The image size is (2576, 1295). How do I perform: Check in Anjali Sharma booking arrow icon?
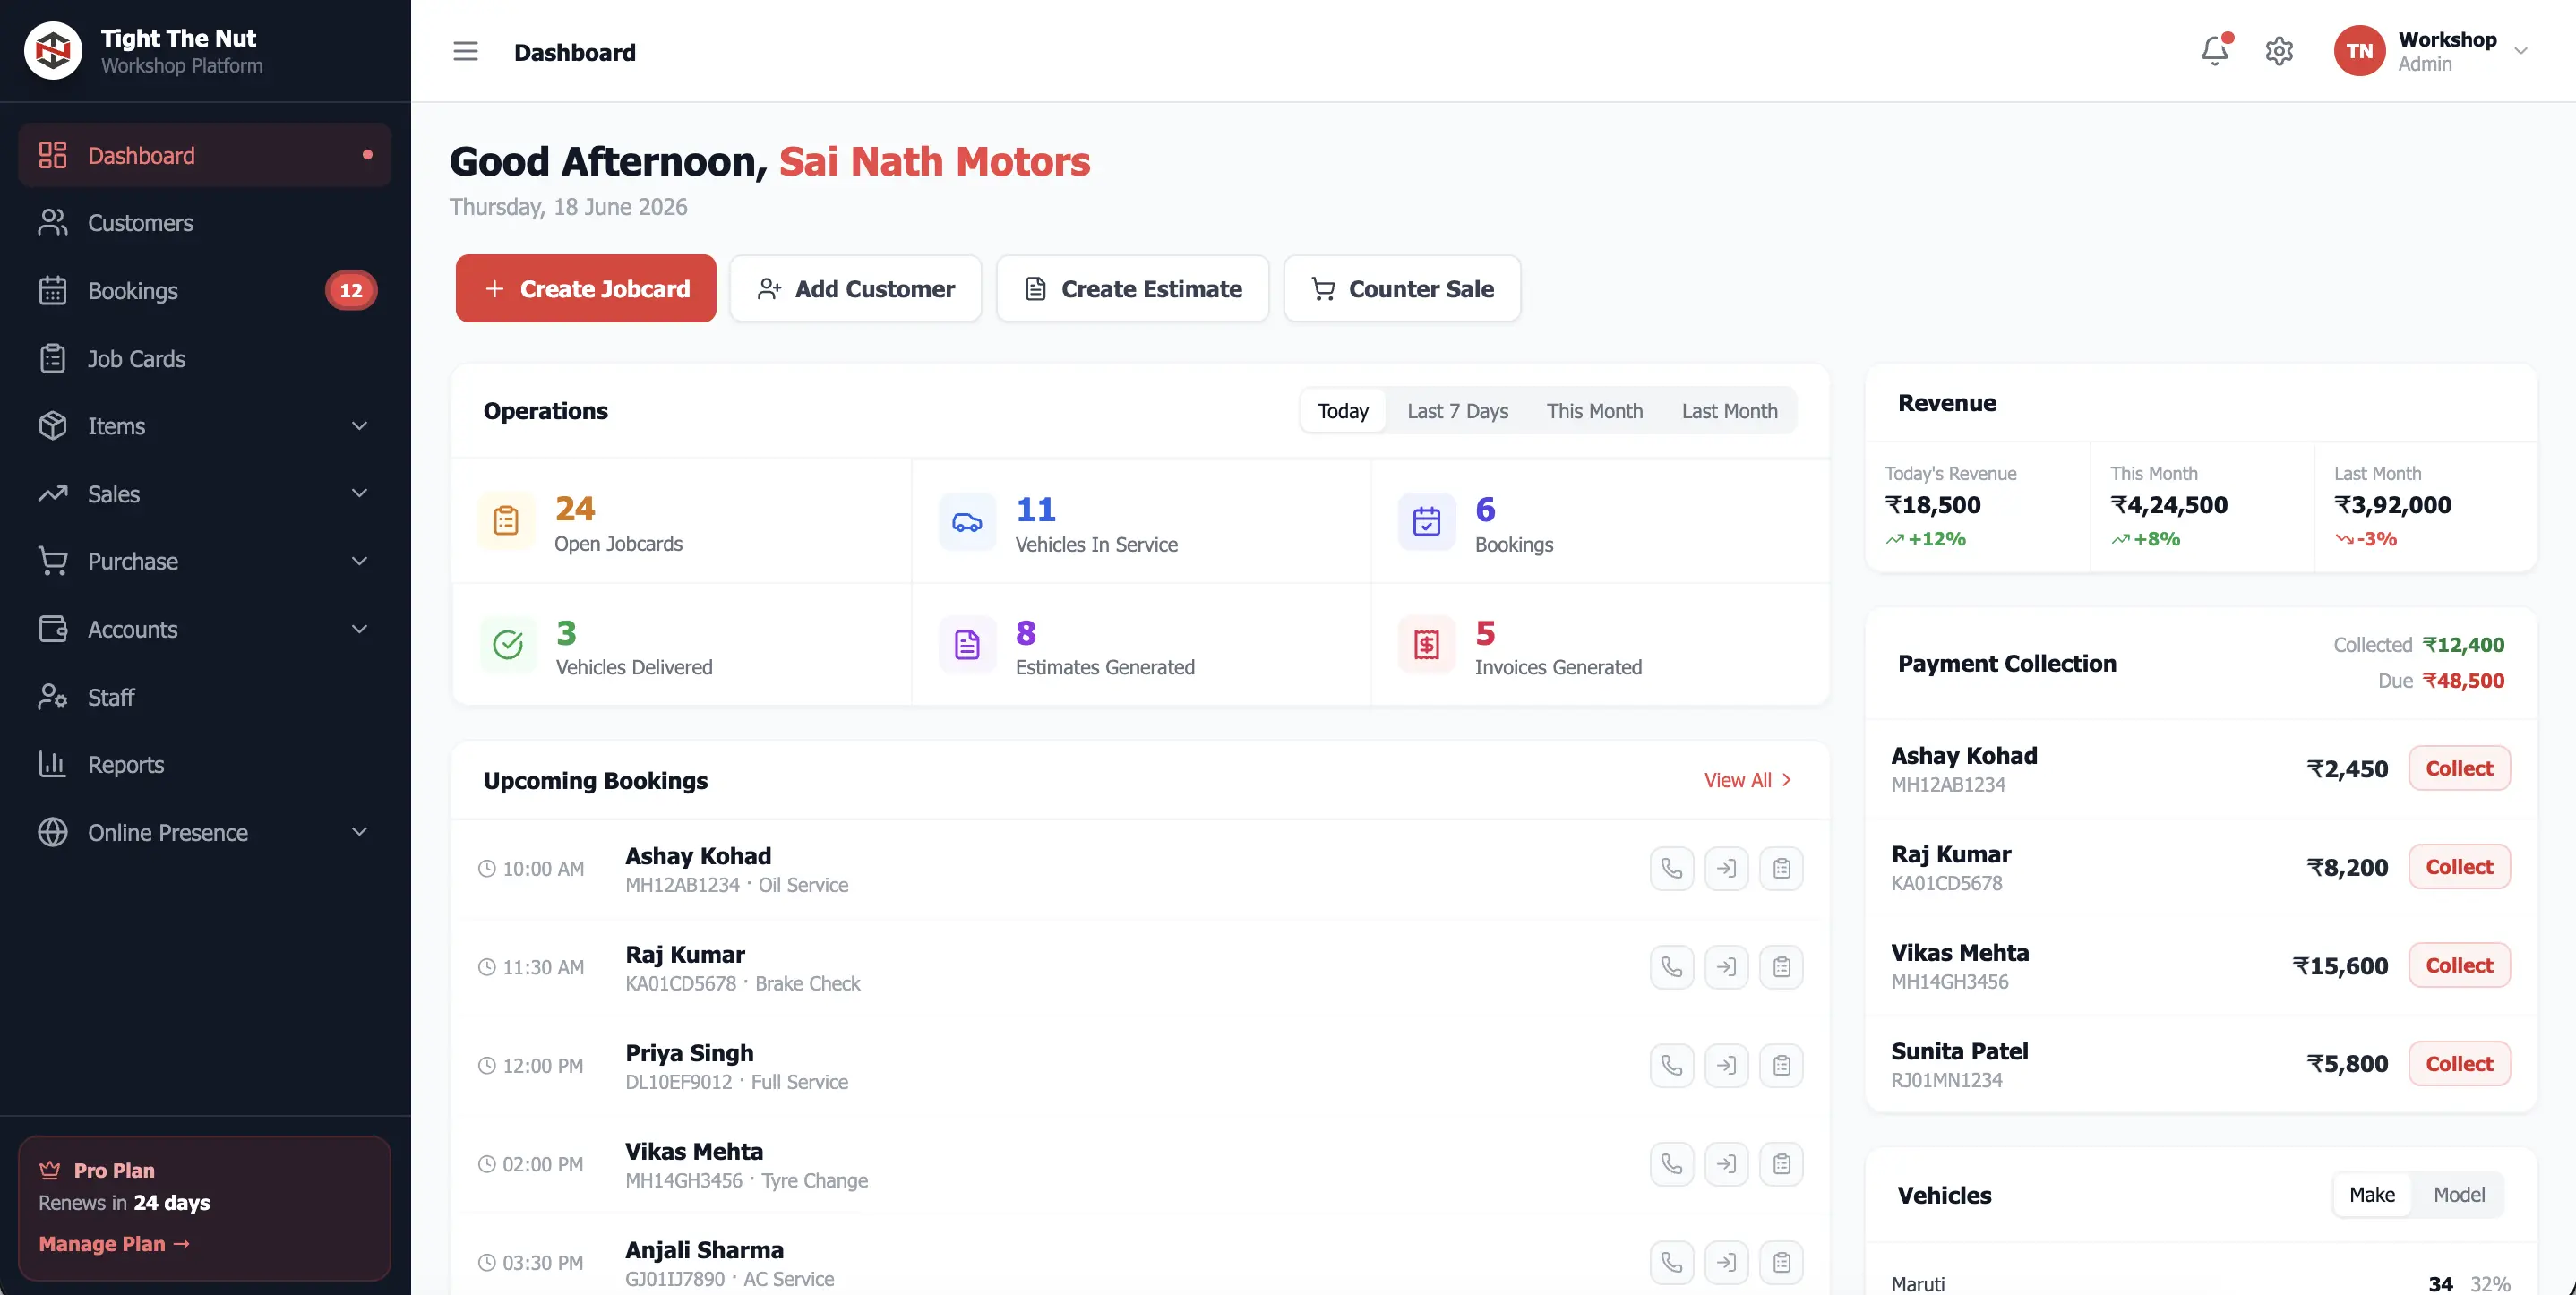(1726, 1262)
